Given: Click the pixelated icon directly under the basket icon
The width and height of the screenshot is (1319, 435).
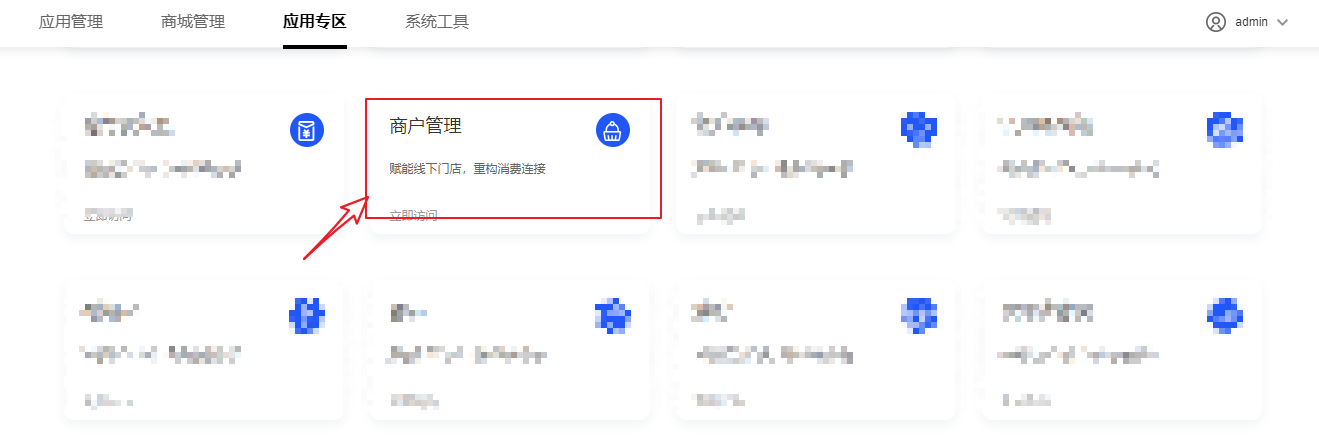Looking at the screenshot, I should (x=613, y=315).
